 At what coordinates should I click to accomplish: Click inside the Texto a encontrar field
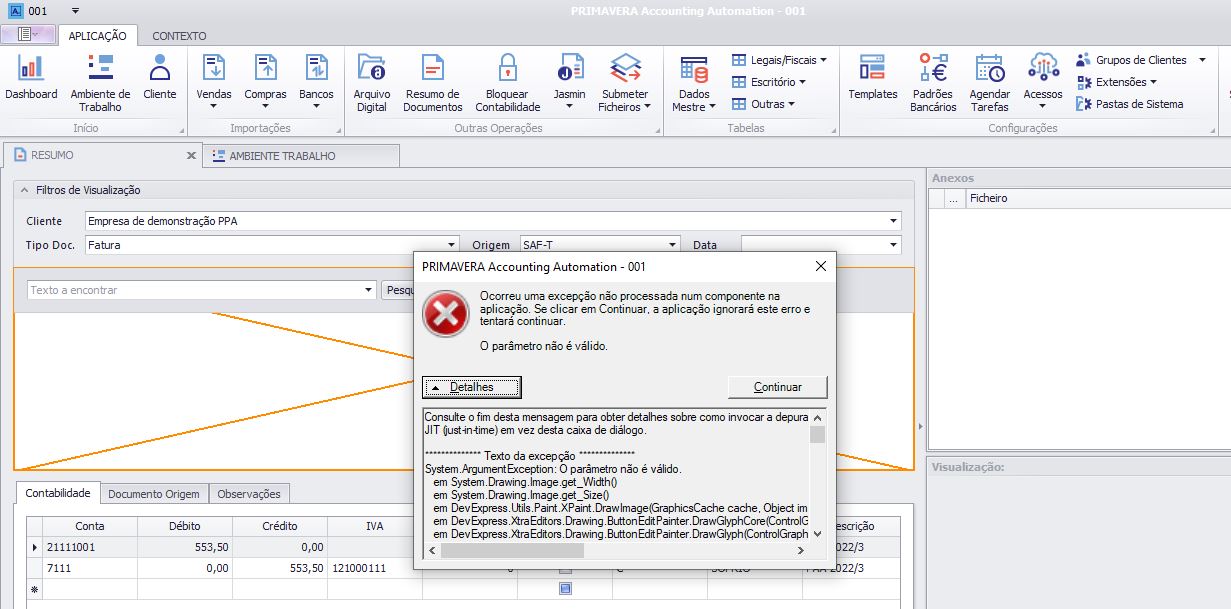pos(194,290)
